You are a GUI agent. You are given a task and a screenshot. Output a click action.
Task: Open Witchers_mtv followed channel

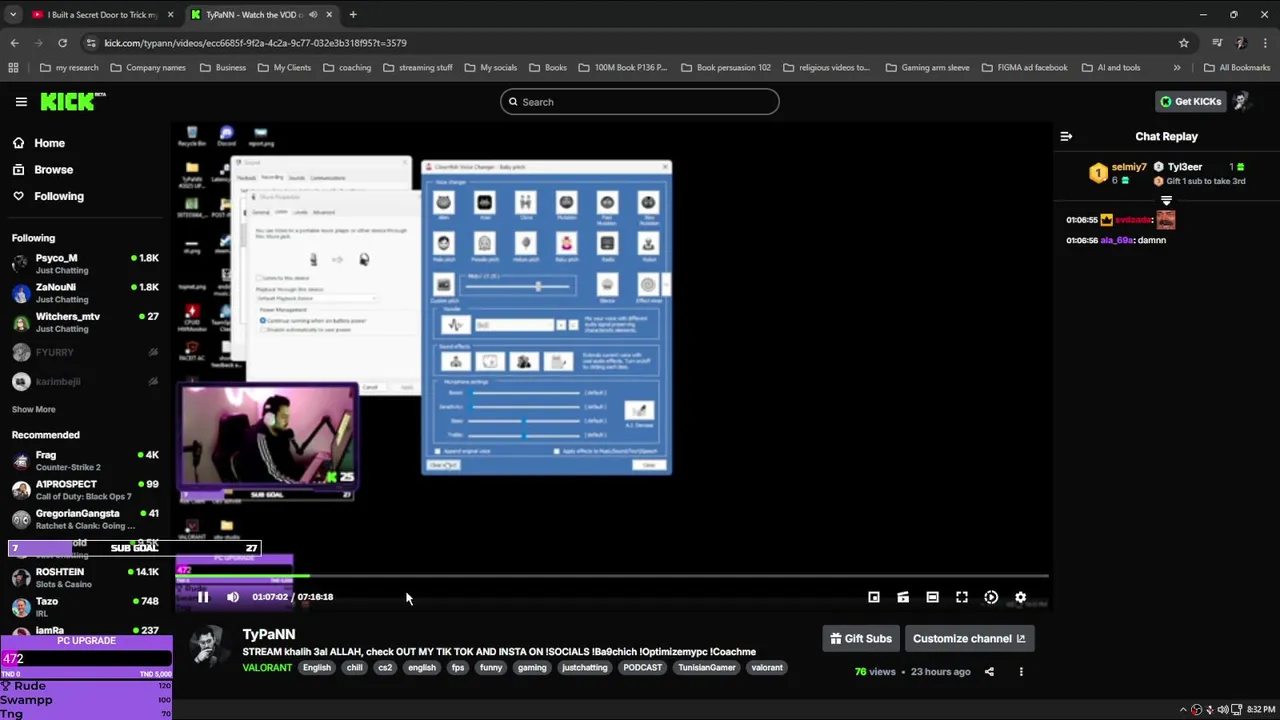pos(85,322)
